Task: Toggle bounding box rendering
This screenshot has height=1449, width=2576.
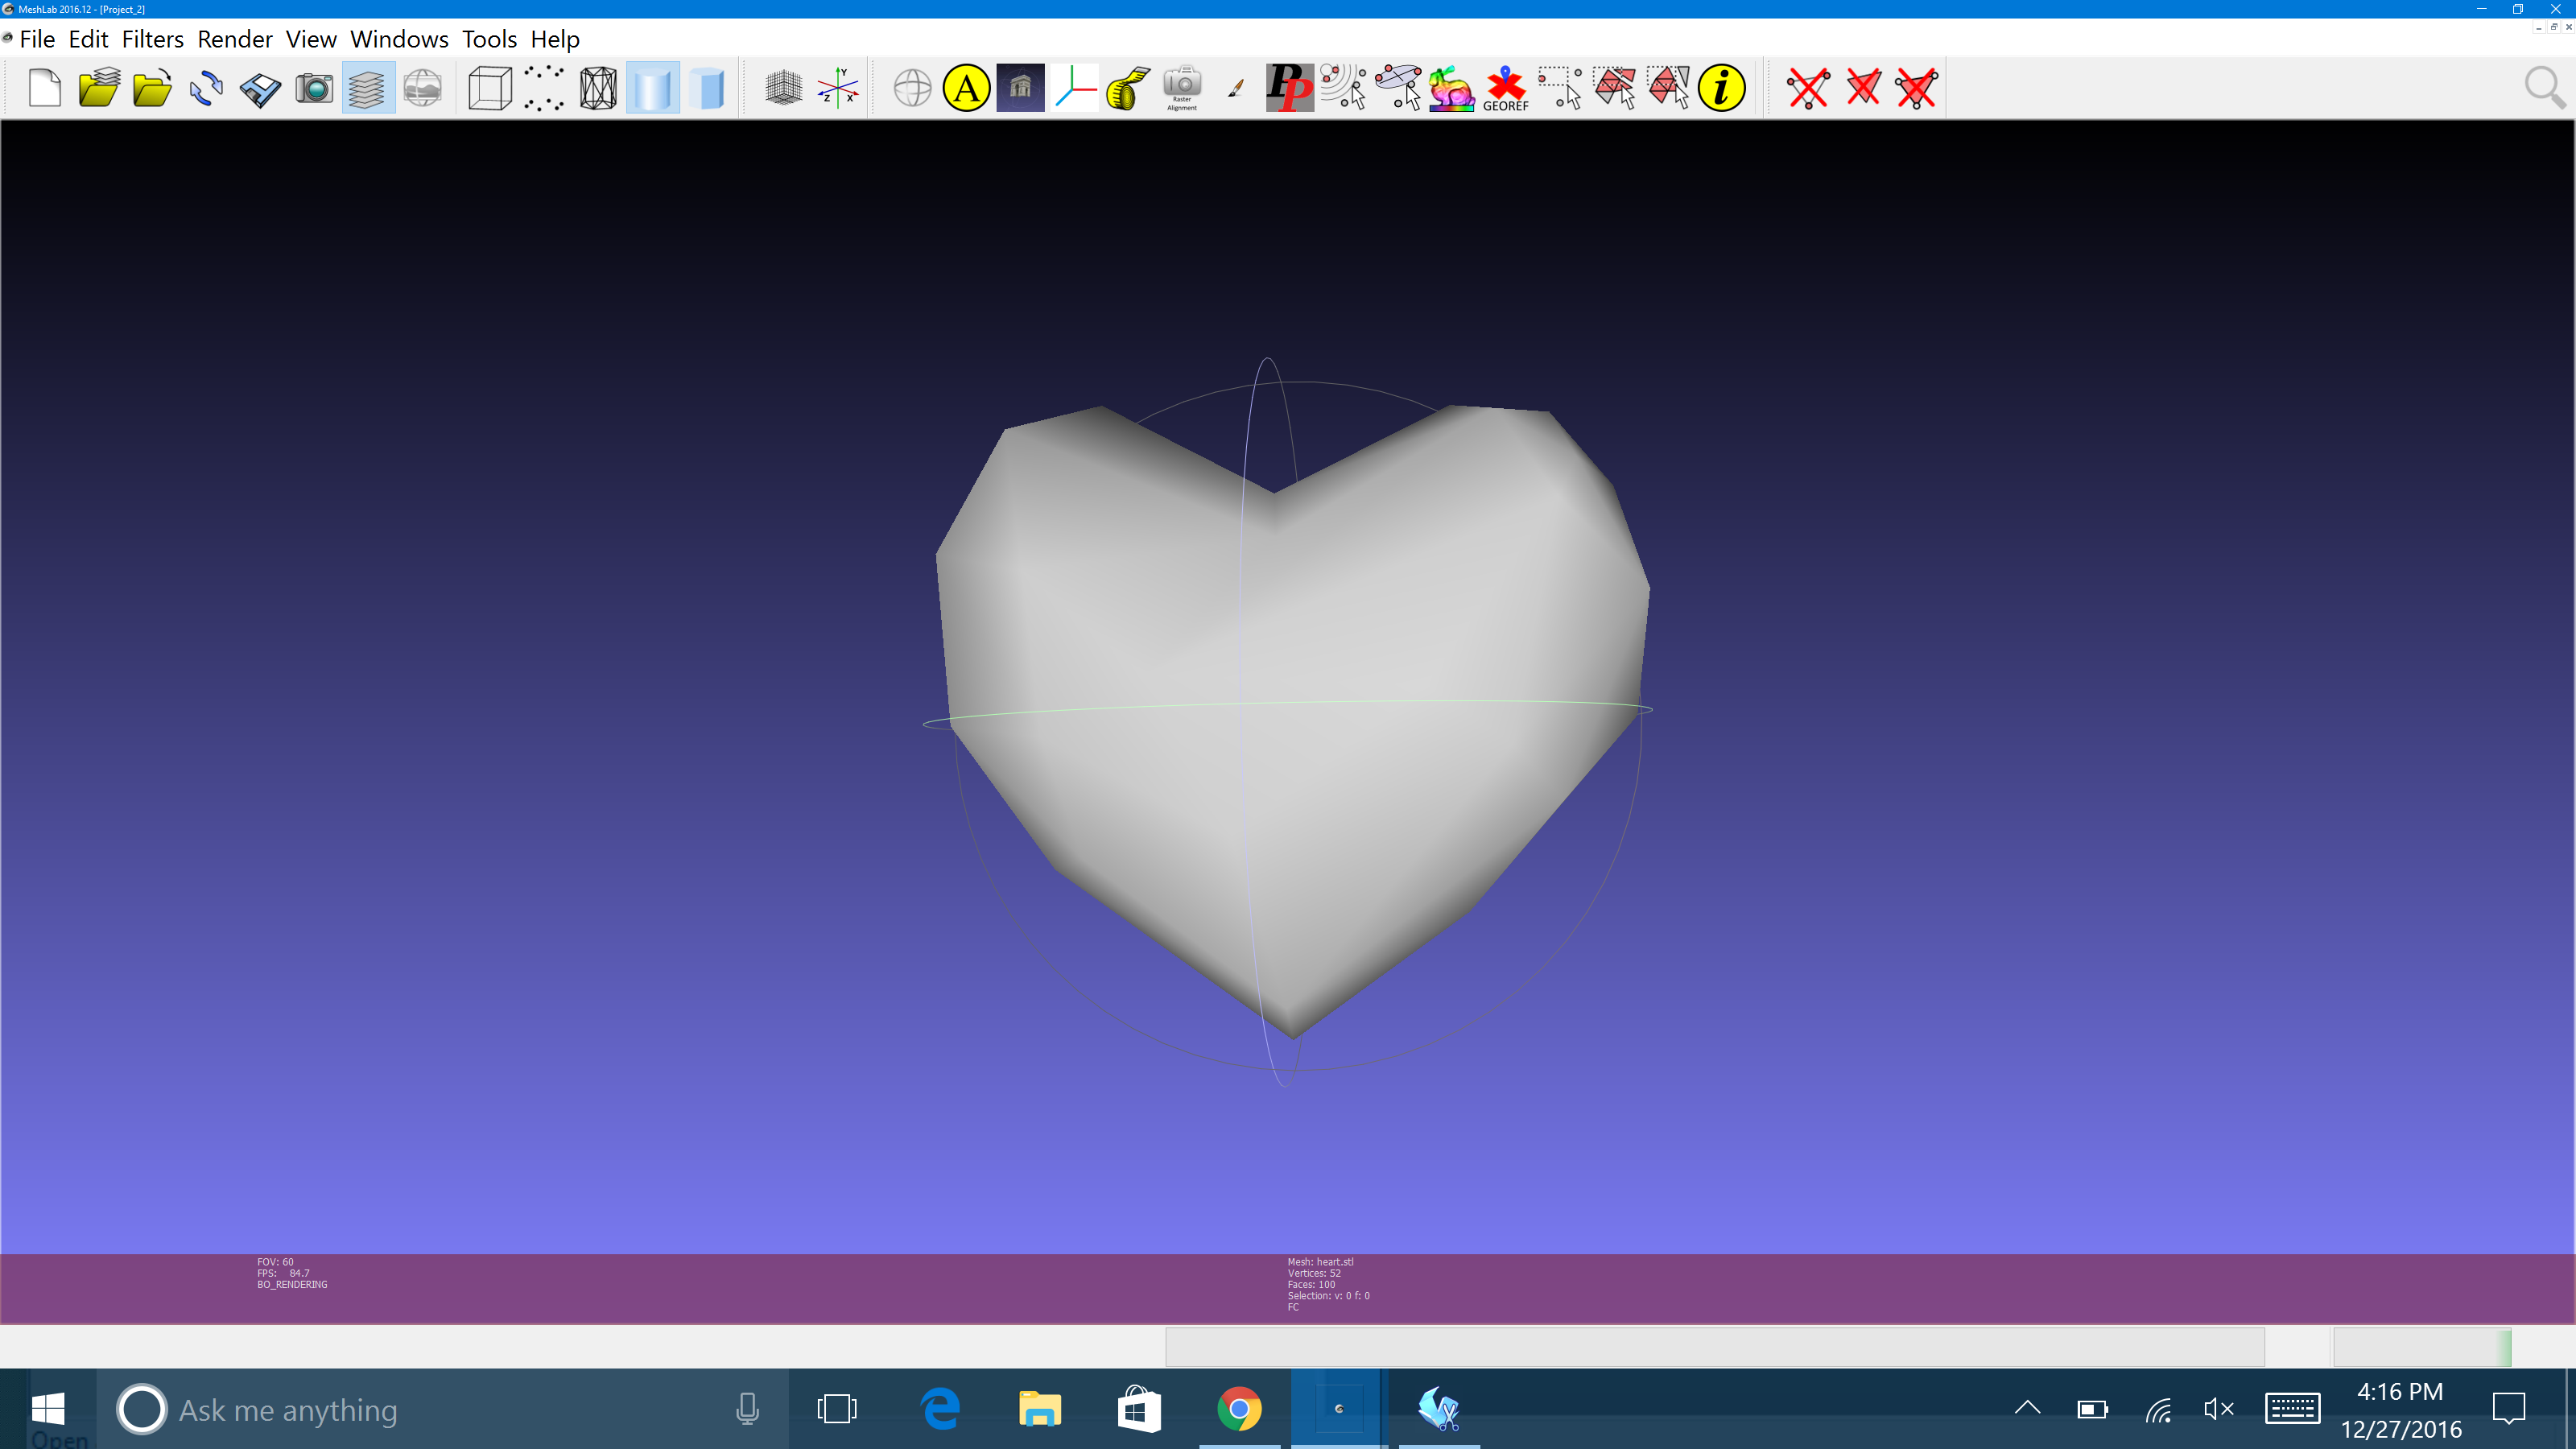Action: pos(490,88)
